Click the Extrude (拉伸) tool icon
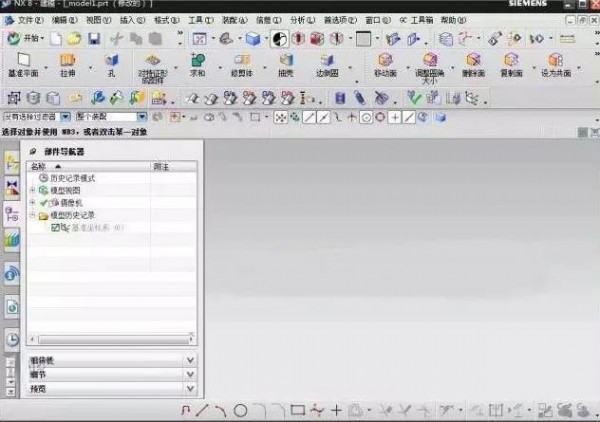This screenshot has width=600, height=422. point(68,60)
